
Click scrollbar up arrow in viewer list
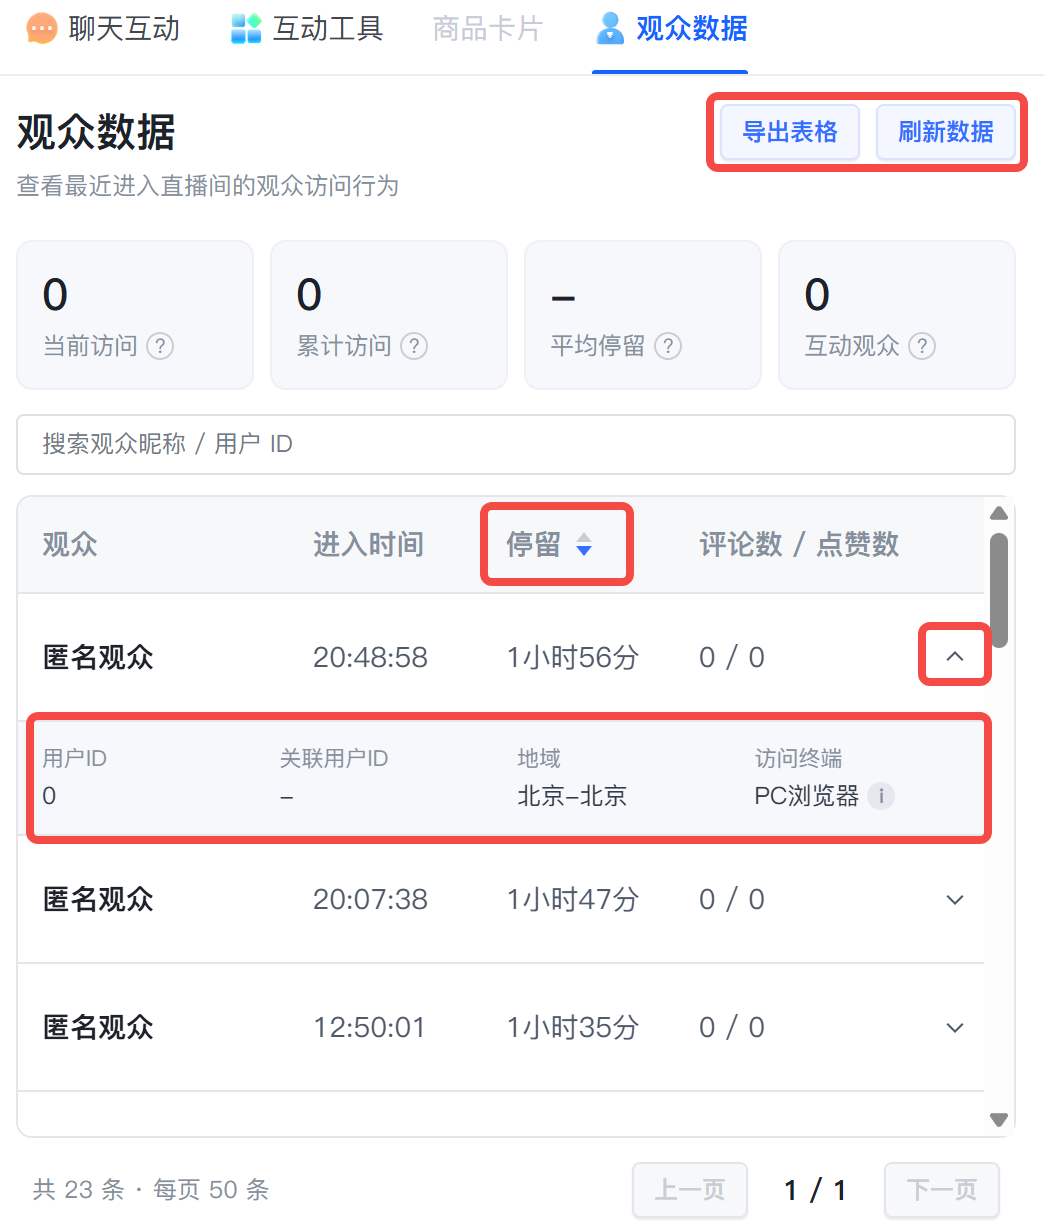click(x=998, y=514)
